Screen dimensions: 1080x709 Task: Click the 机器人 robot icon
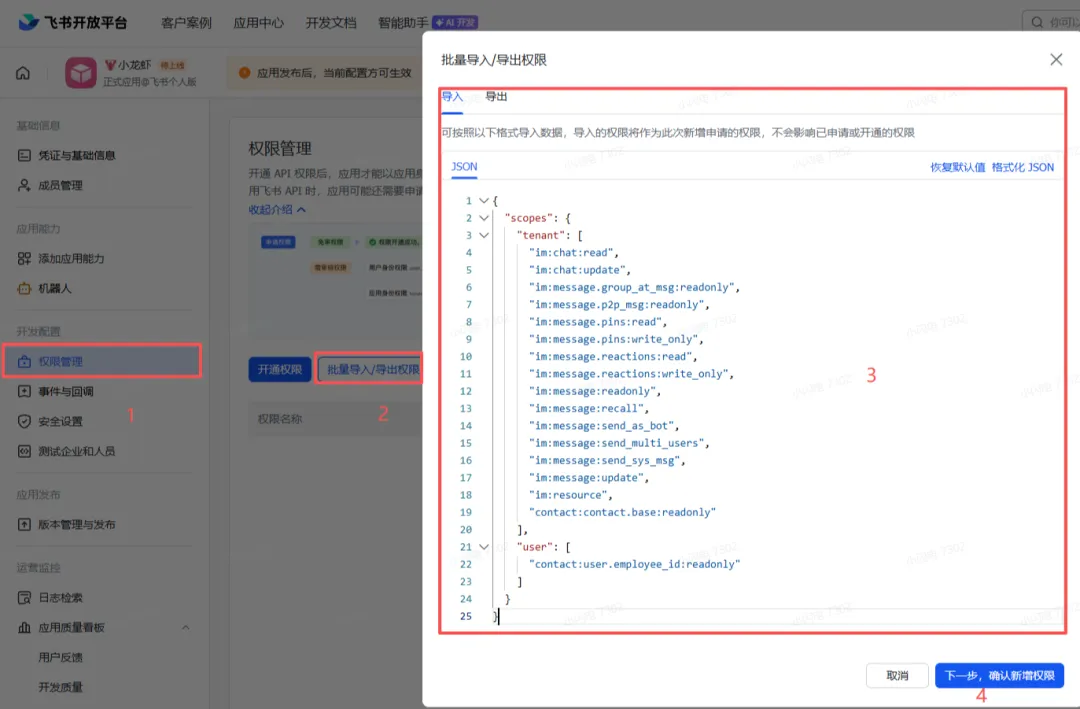click(x=24, y=289)
